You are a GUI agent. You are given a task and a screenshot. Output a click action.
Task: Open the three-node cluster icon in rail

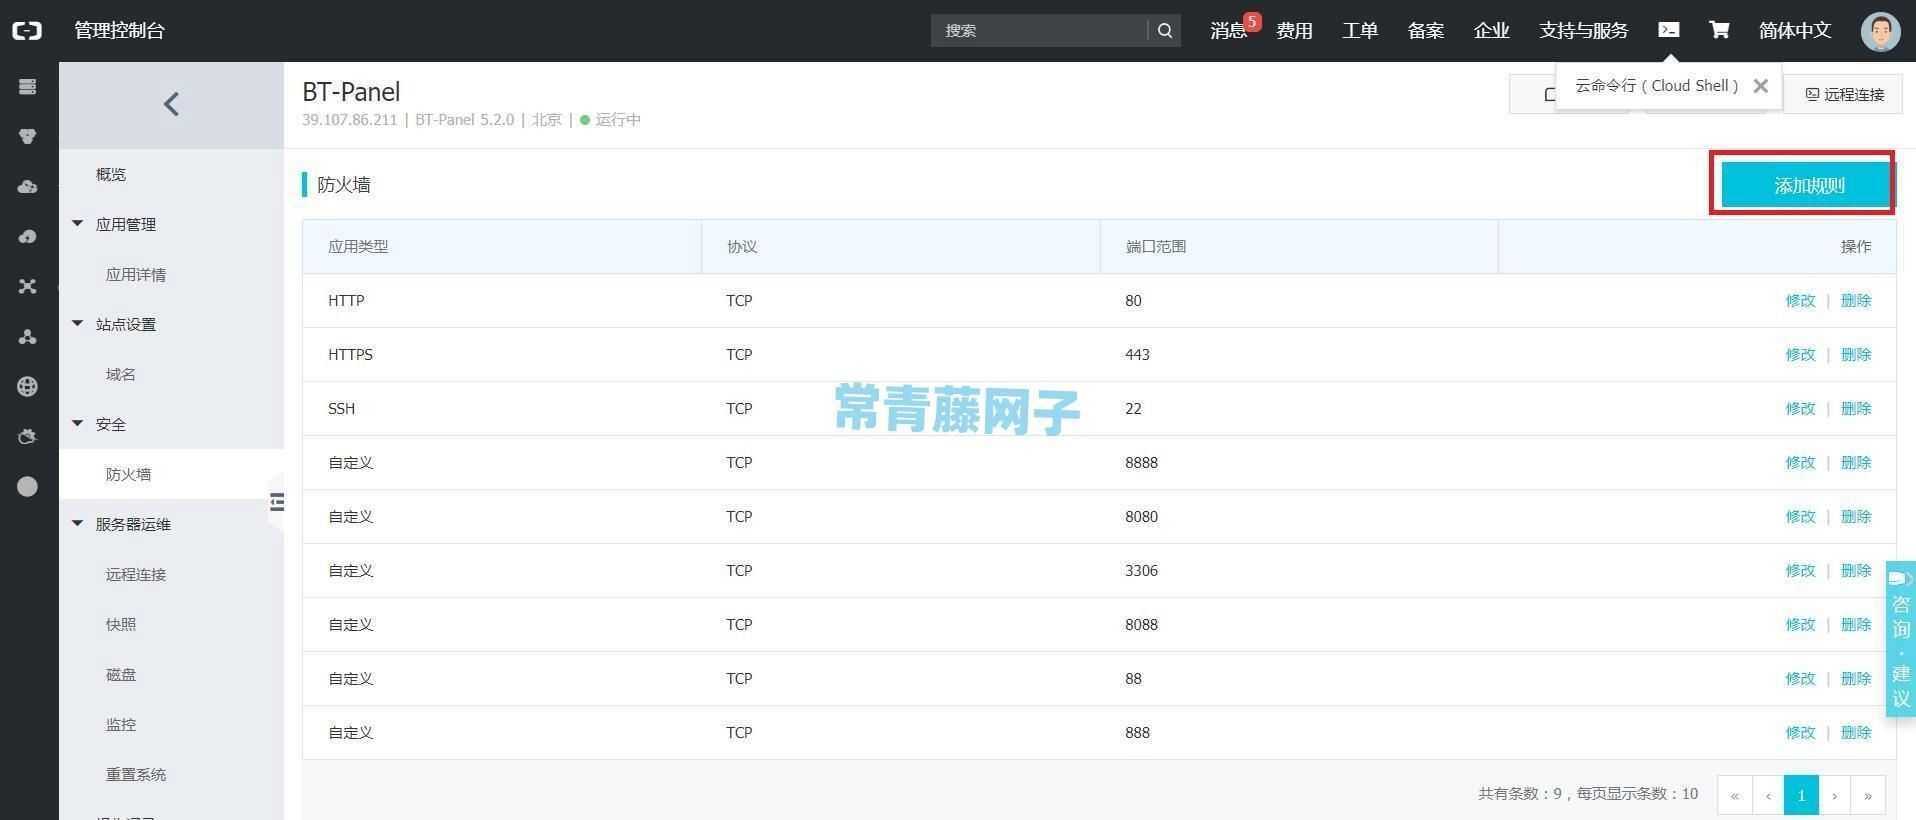click(28, 337)
